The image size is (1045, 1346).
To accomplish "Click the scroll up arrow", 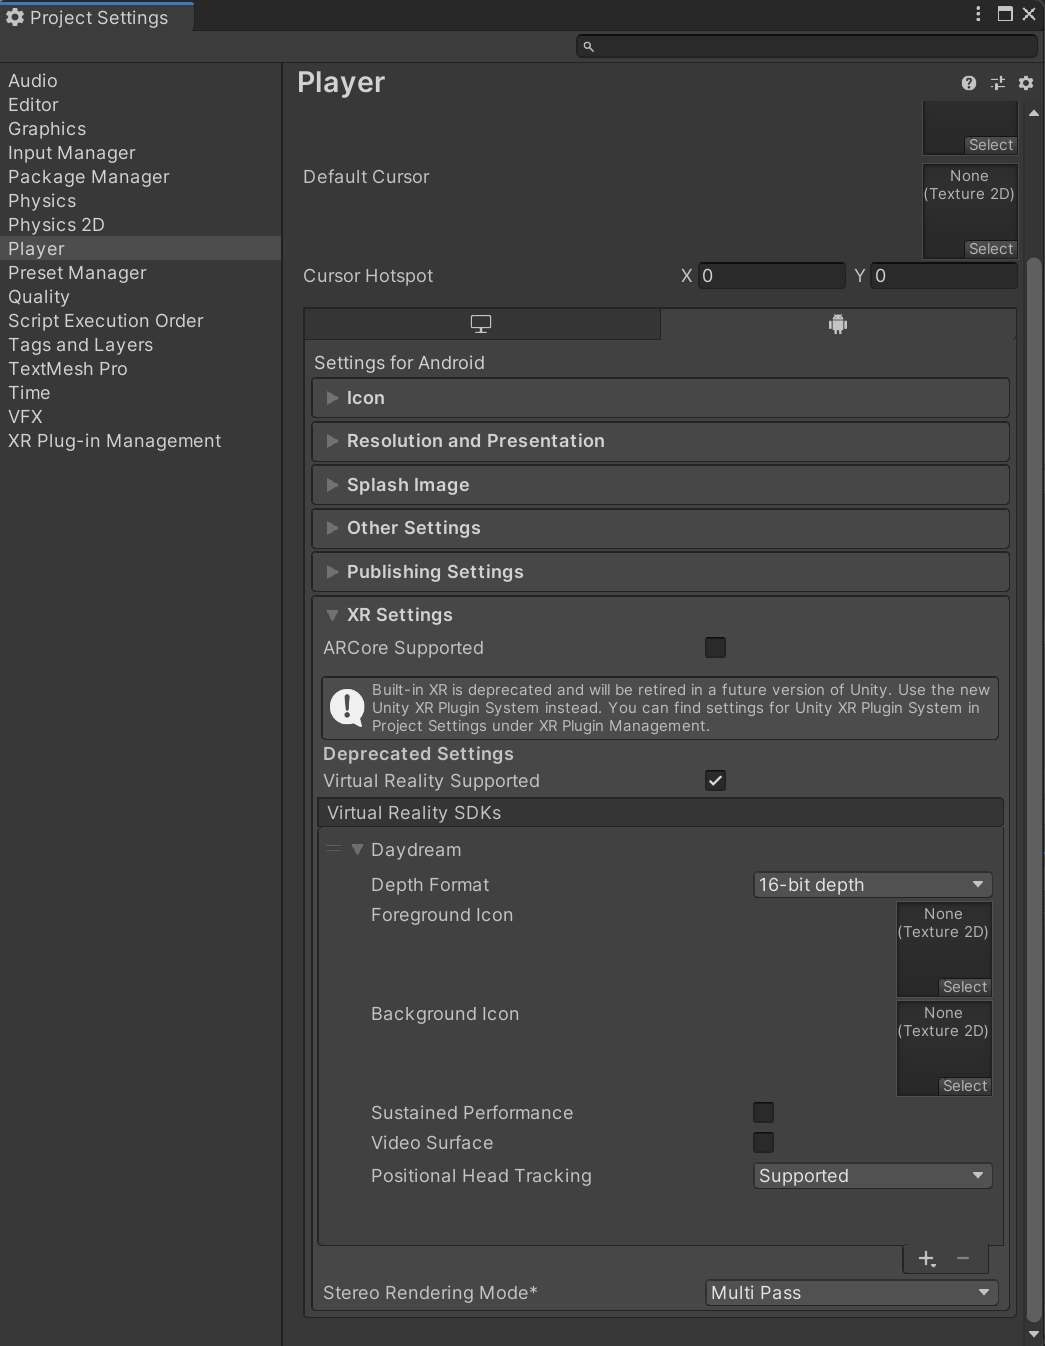I will 1034,113.
